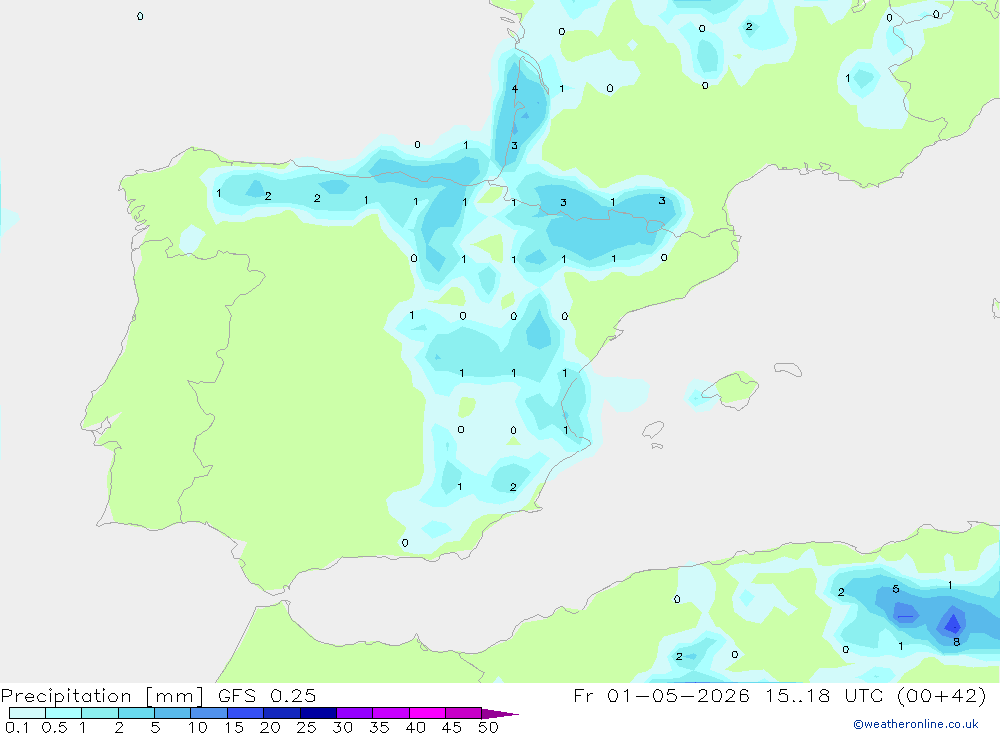This screenshot has height=733, width=1000.
Task: Pick the legend swatch between 15 and 20
Action: pyautogui.click(x=245, y=713)
